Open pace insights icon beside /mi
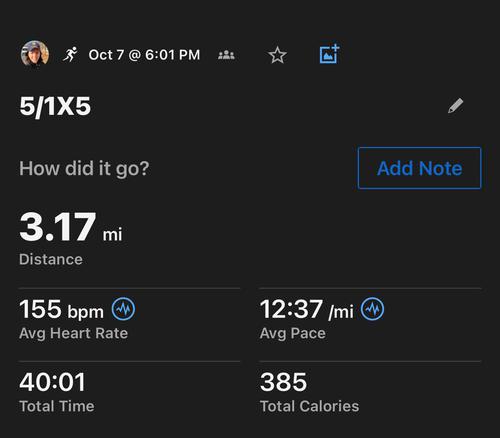The image size is (500, 438). (x=372, y=309)
